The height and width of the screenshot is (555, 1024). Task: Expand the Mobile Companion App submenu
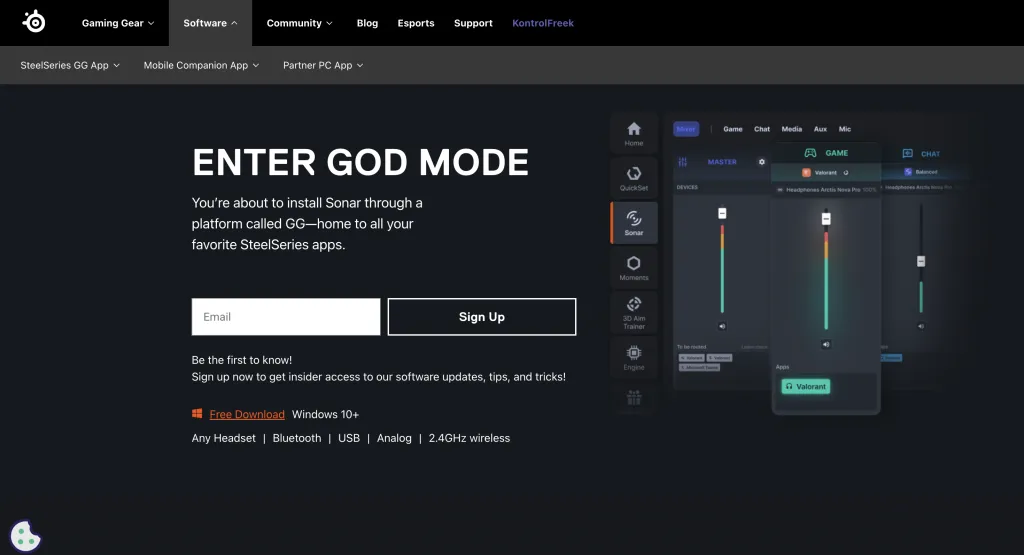point(201,65)
